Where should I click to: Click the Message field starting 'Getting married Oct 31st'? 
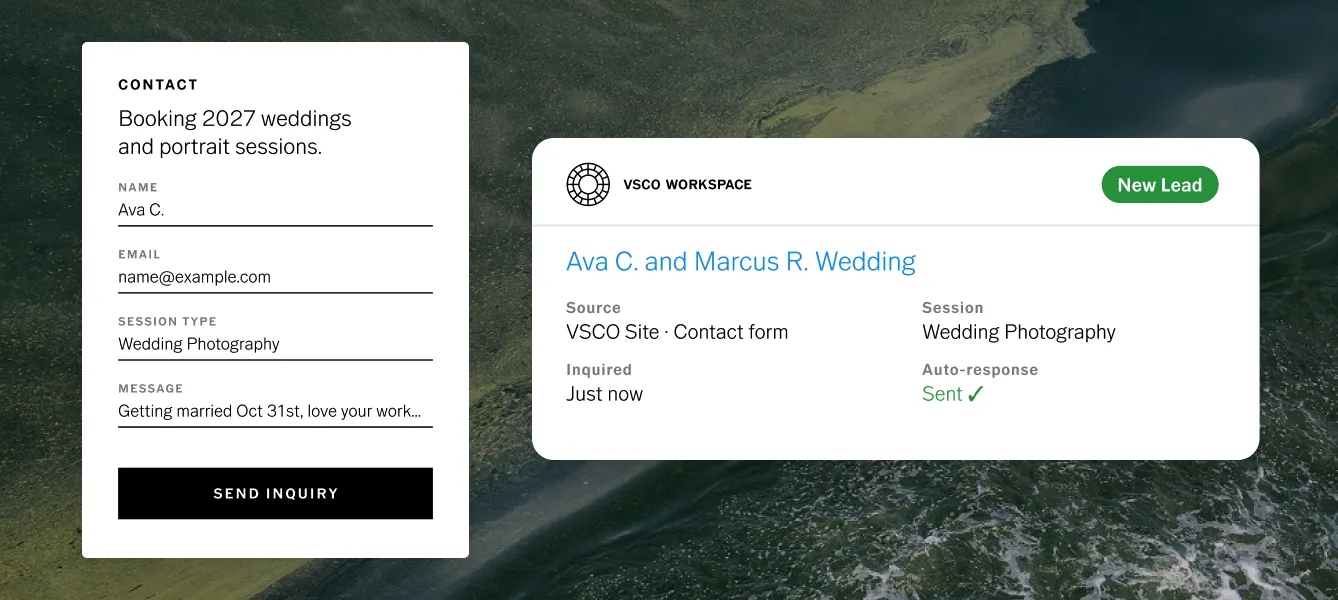(275, 411)
